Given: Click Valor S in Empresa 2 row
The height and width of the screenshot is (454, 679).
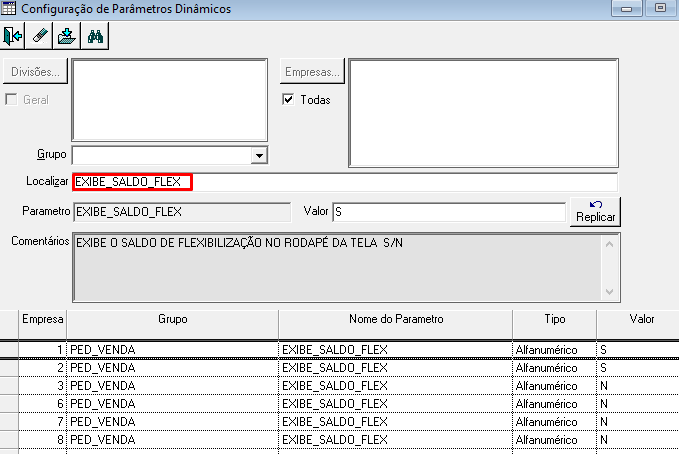Looking at the screenshot, I should click(603, 368).
